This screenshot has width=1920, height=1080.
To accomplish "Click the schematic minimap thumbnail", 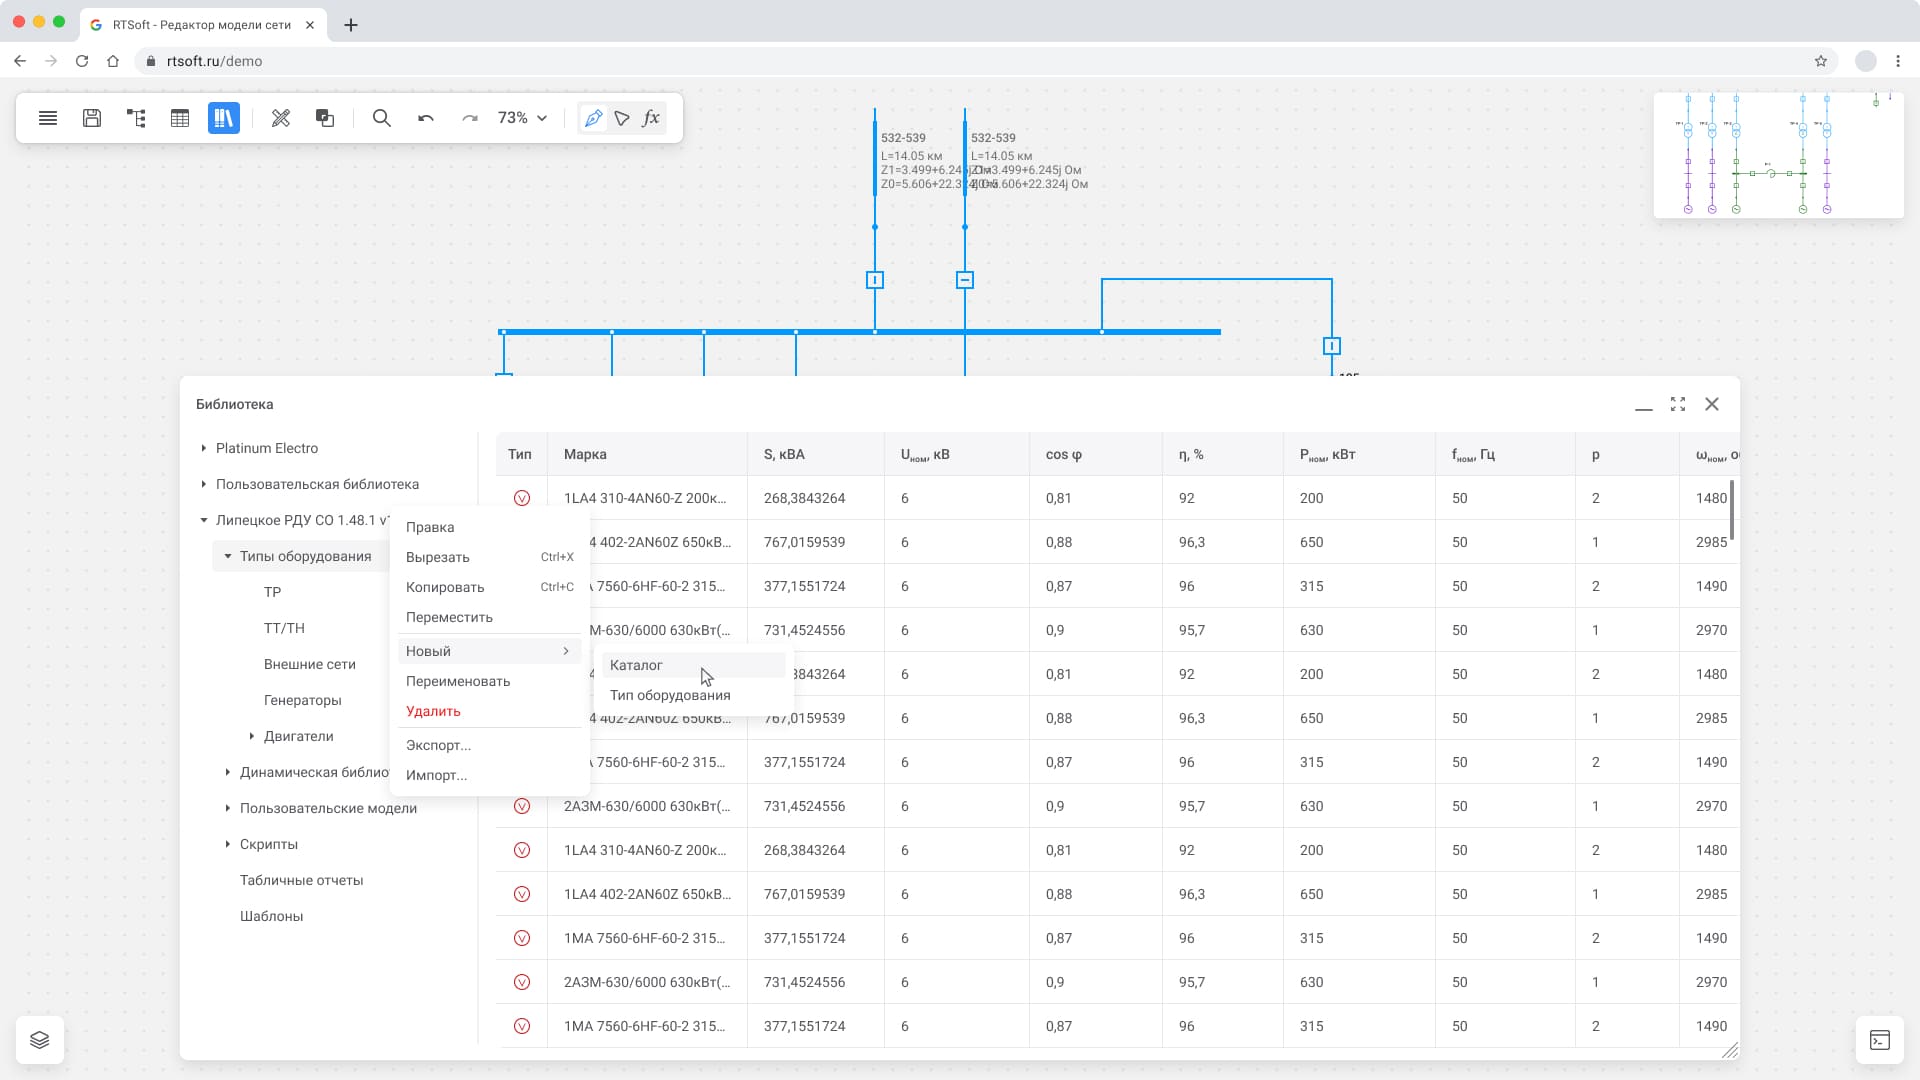I will click(x=1778, y=155).
